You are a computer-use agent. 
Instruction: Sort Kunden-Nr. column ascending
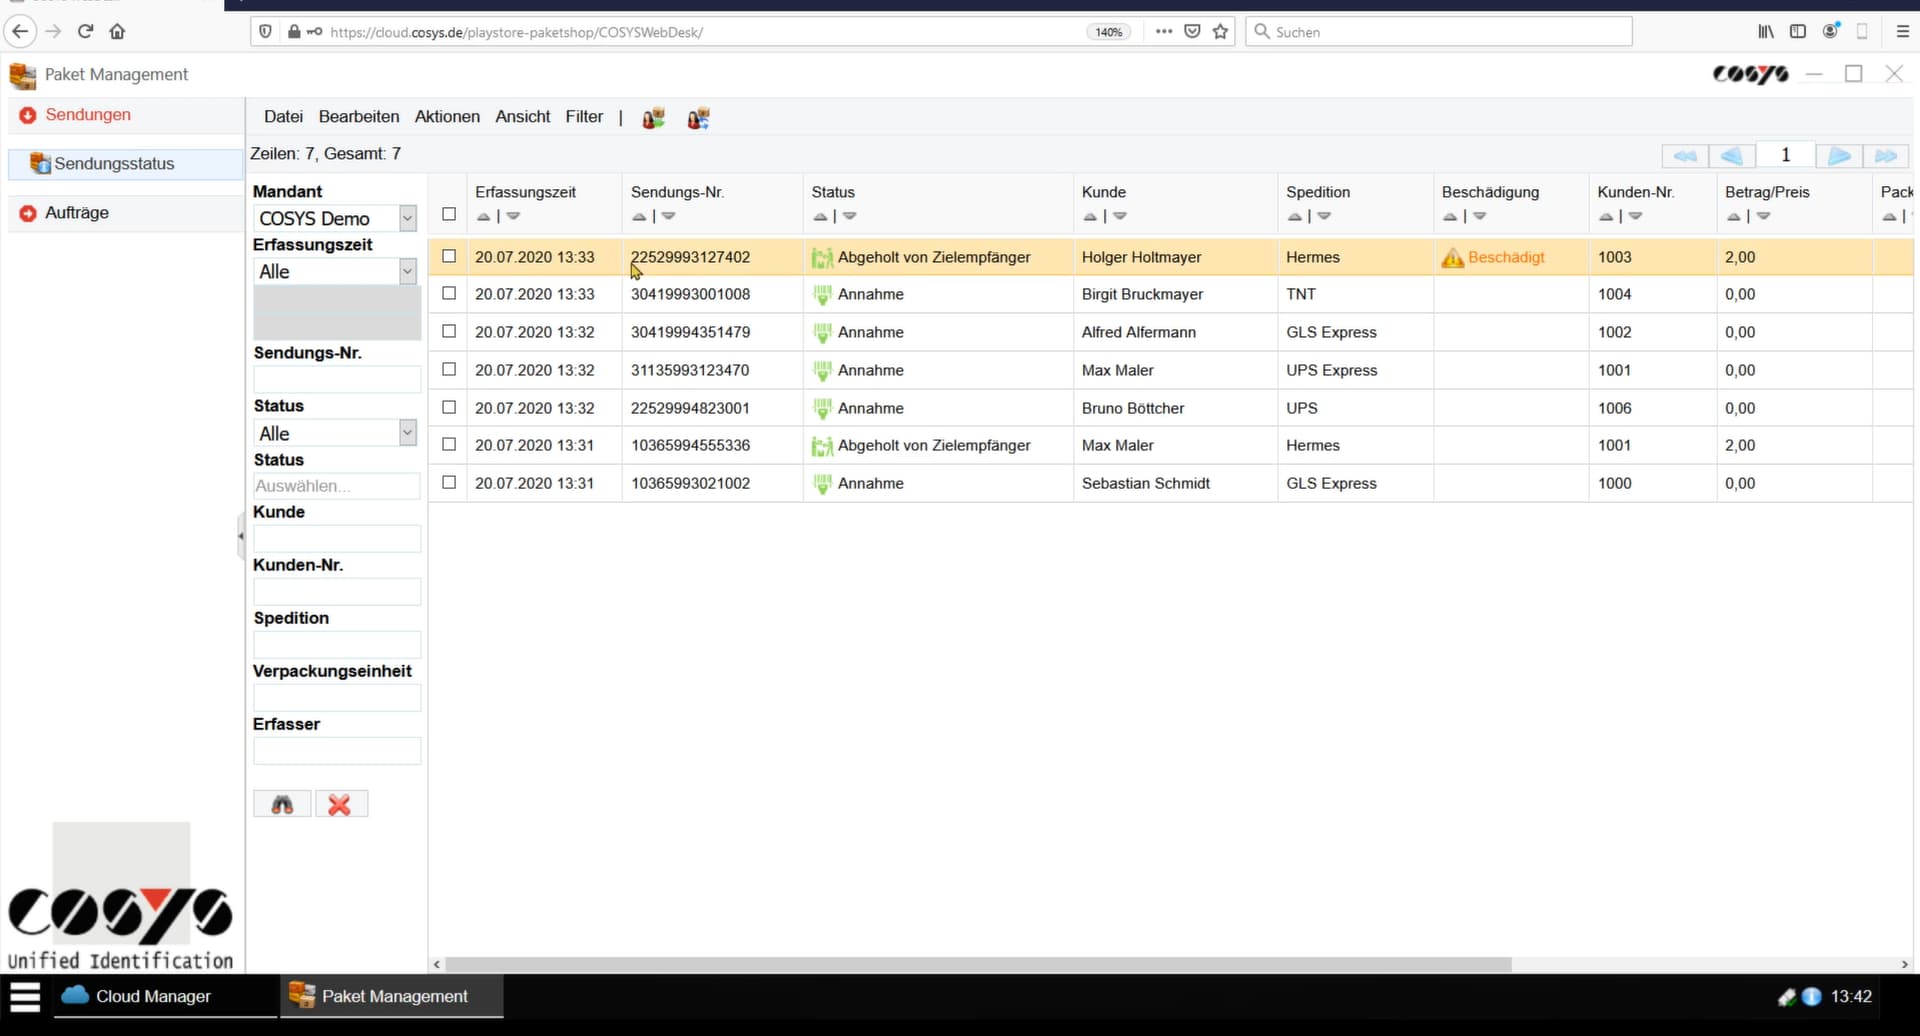[1606, 216]
